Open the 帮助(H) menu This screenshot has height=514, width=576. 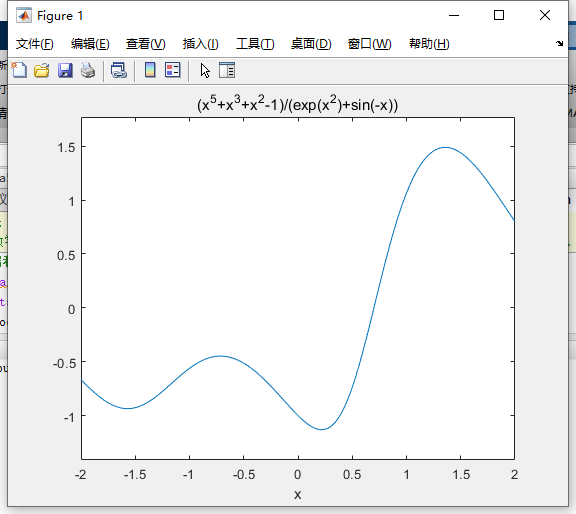click(429, 44)
